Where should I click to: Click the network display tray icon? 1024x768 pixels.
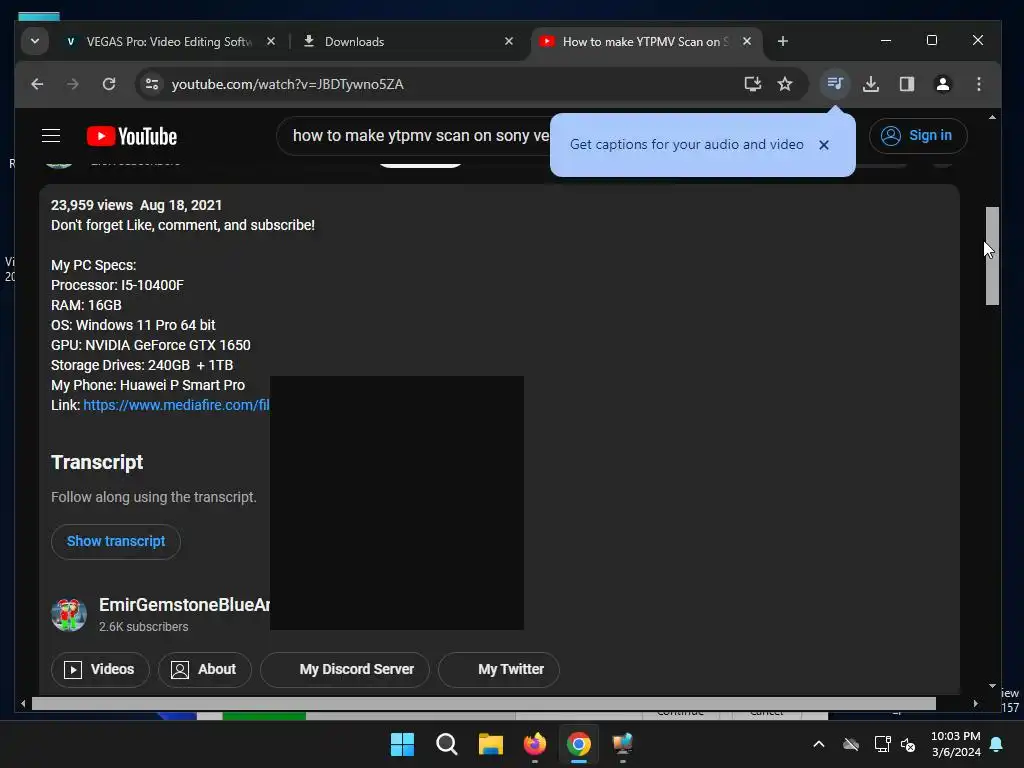pyautogui.click(x=882, y=744)
